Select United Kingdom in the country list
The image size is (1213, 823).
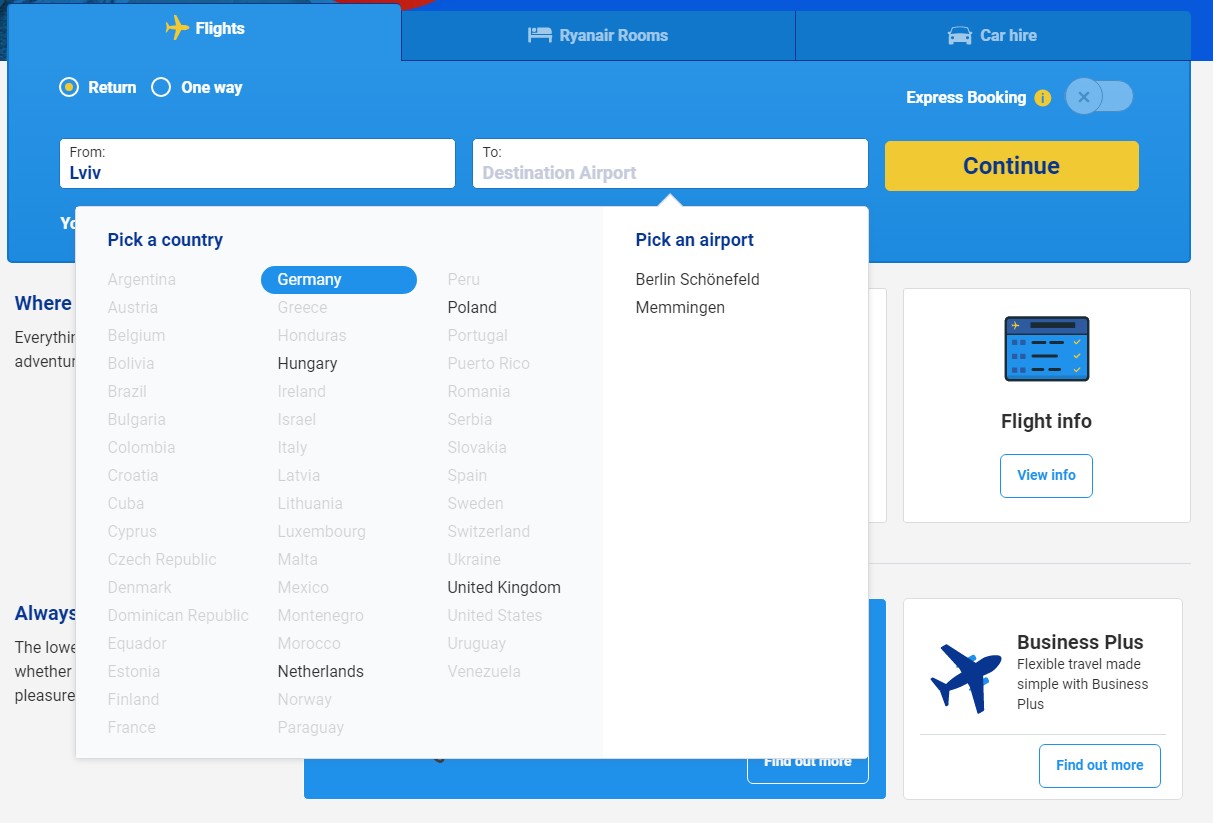tap(504, 588)
